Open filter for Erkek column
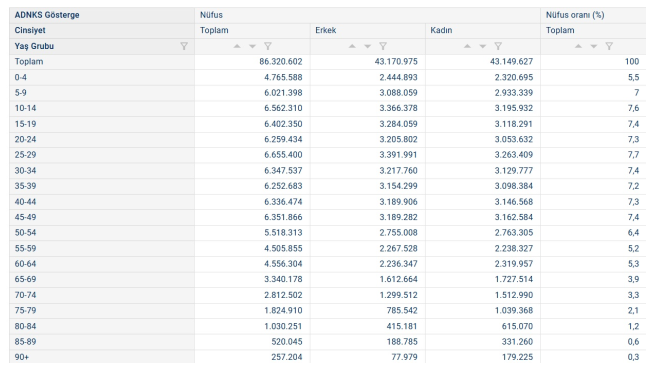Image resolution: width=660 pixels, height=381 pixels. coord(383,46)
